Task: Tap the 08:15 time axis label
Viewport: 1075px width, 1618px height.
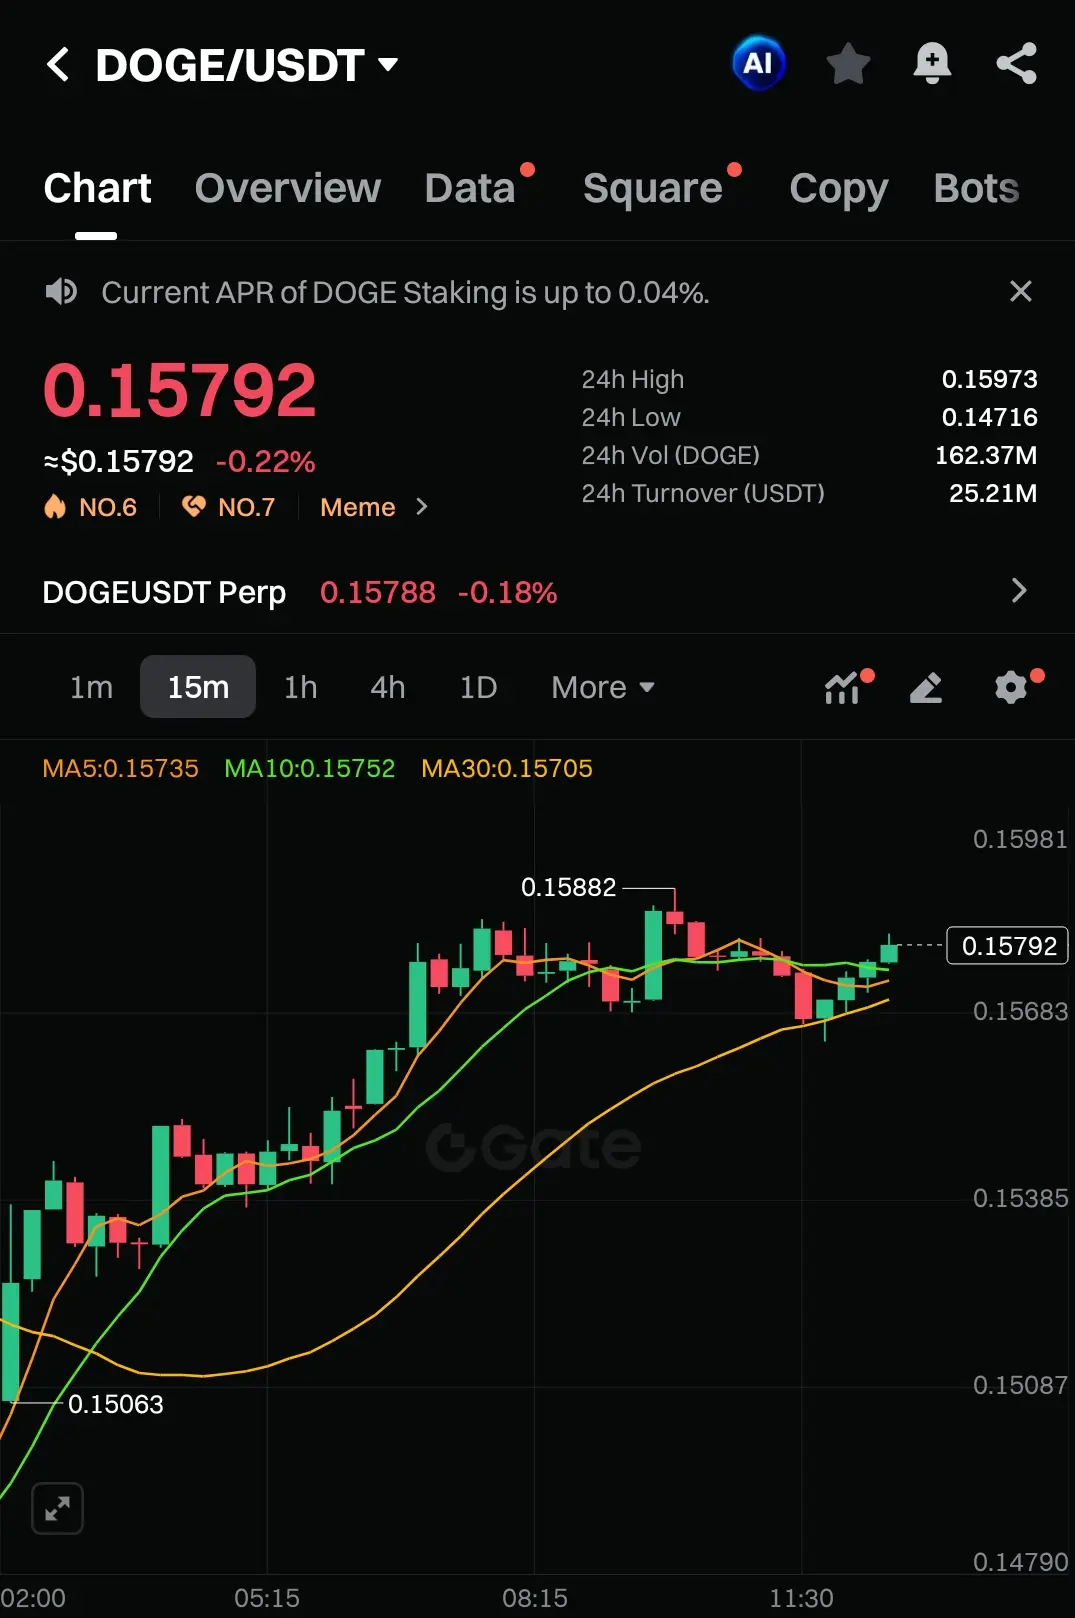Action: (x=535, y=1598)
